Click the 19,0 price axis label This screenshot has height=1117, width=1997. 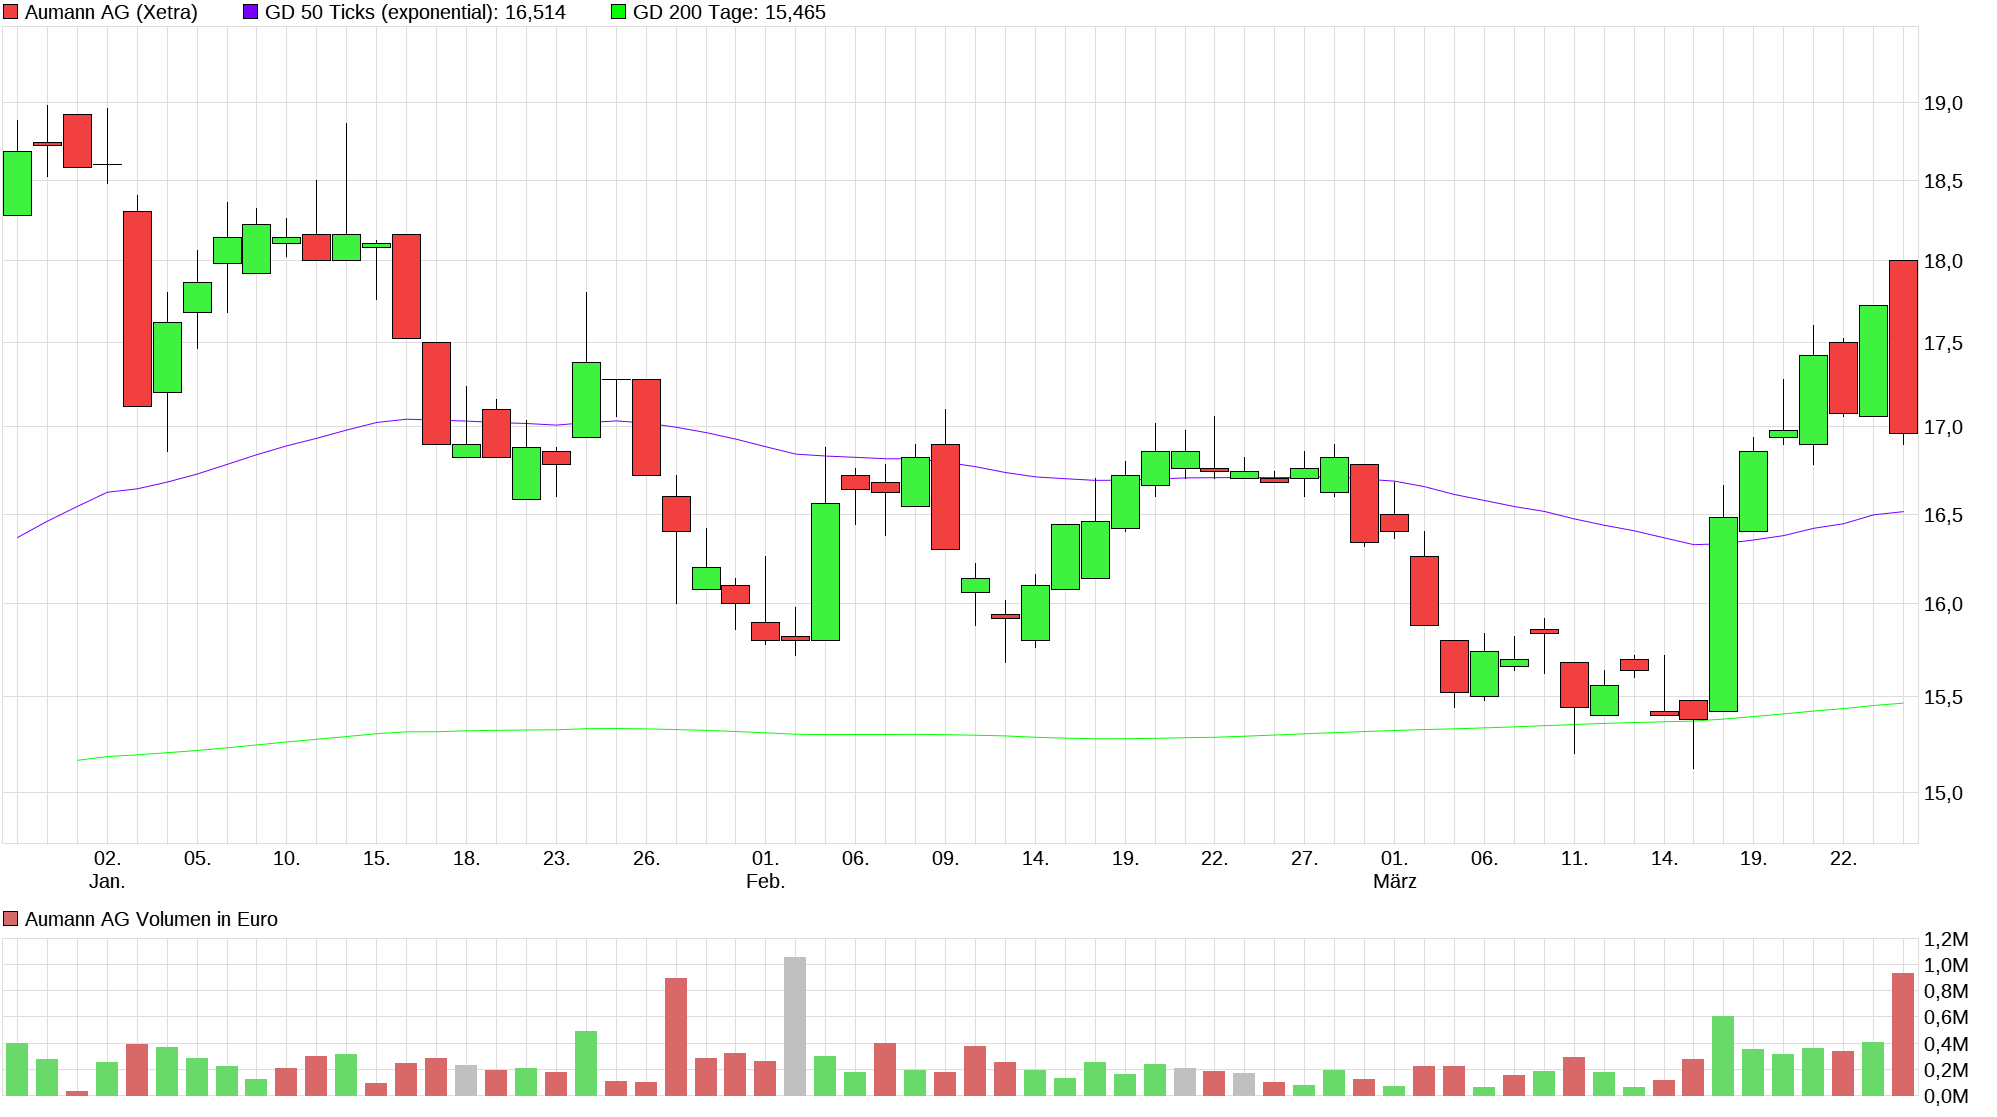(1943, 103)
